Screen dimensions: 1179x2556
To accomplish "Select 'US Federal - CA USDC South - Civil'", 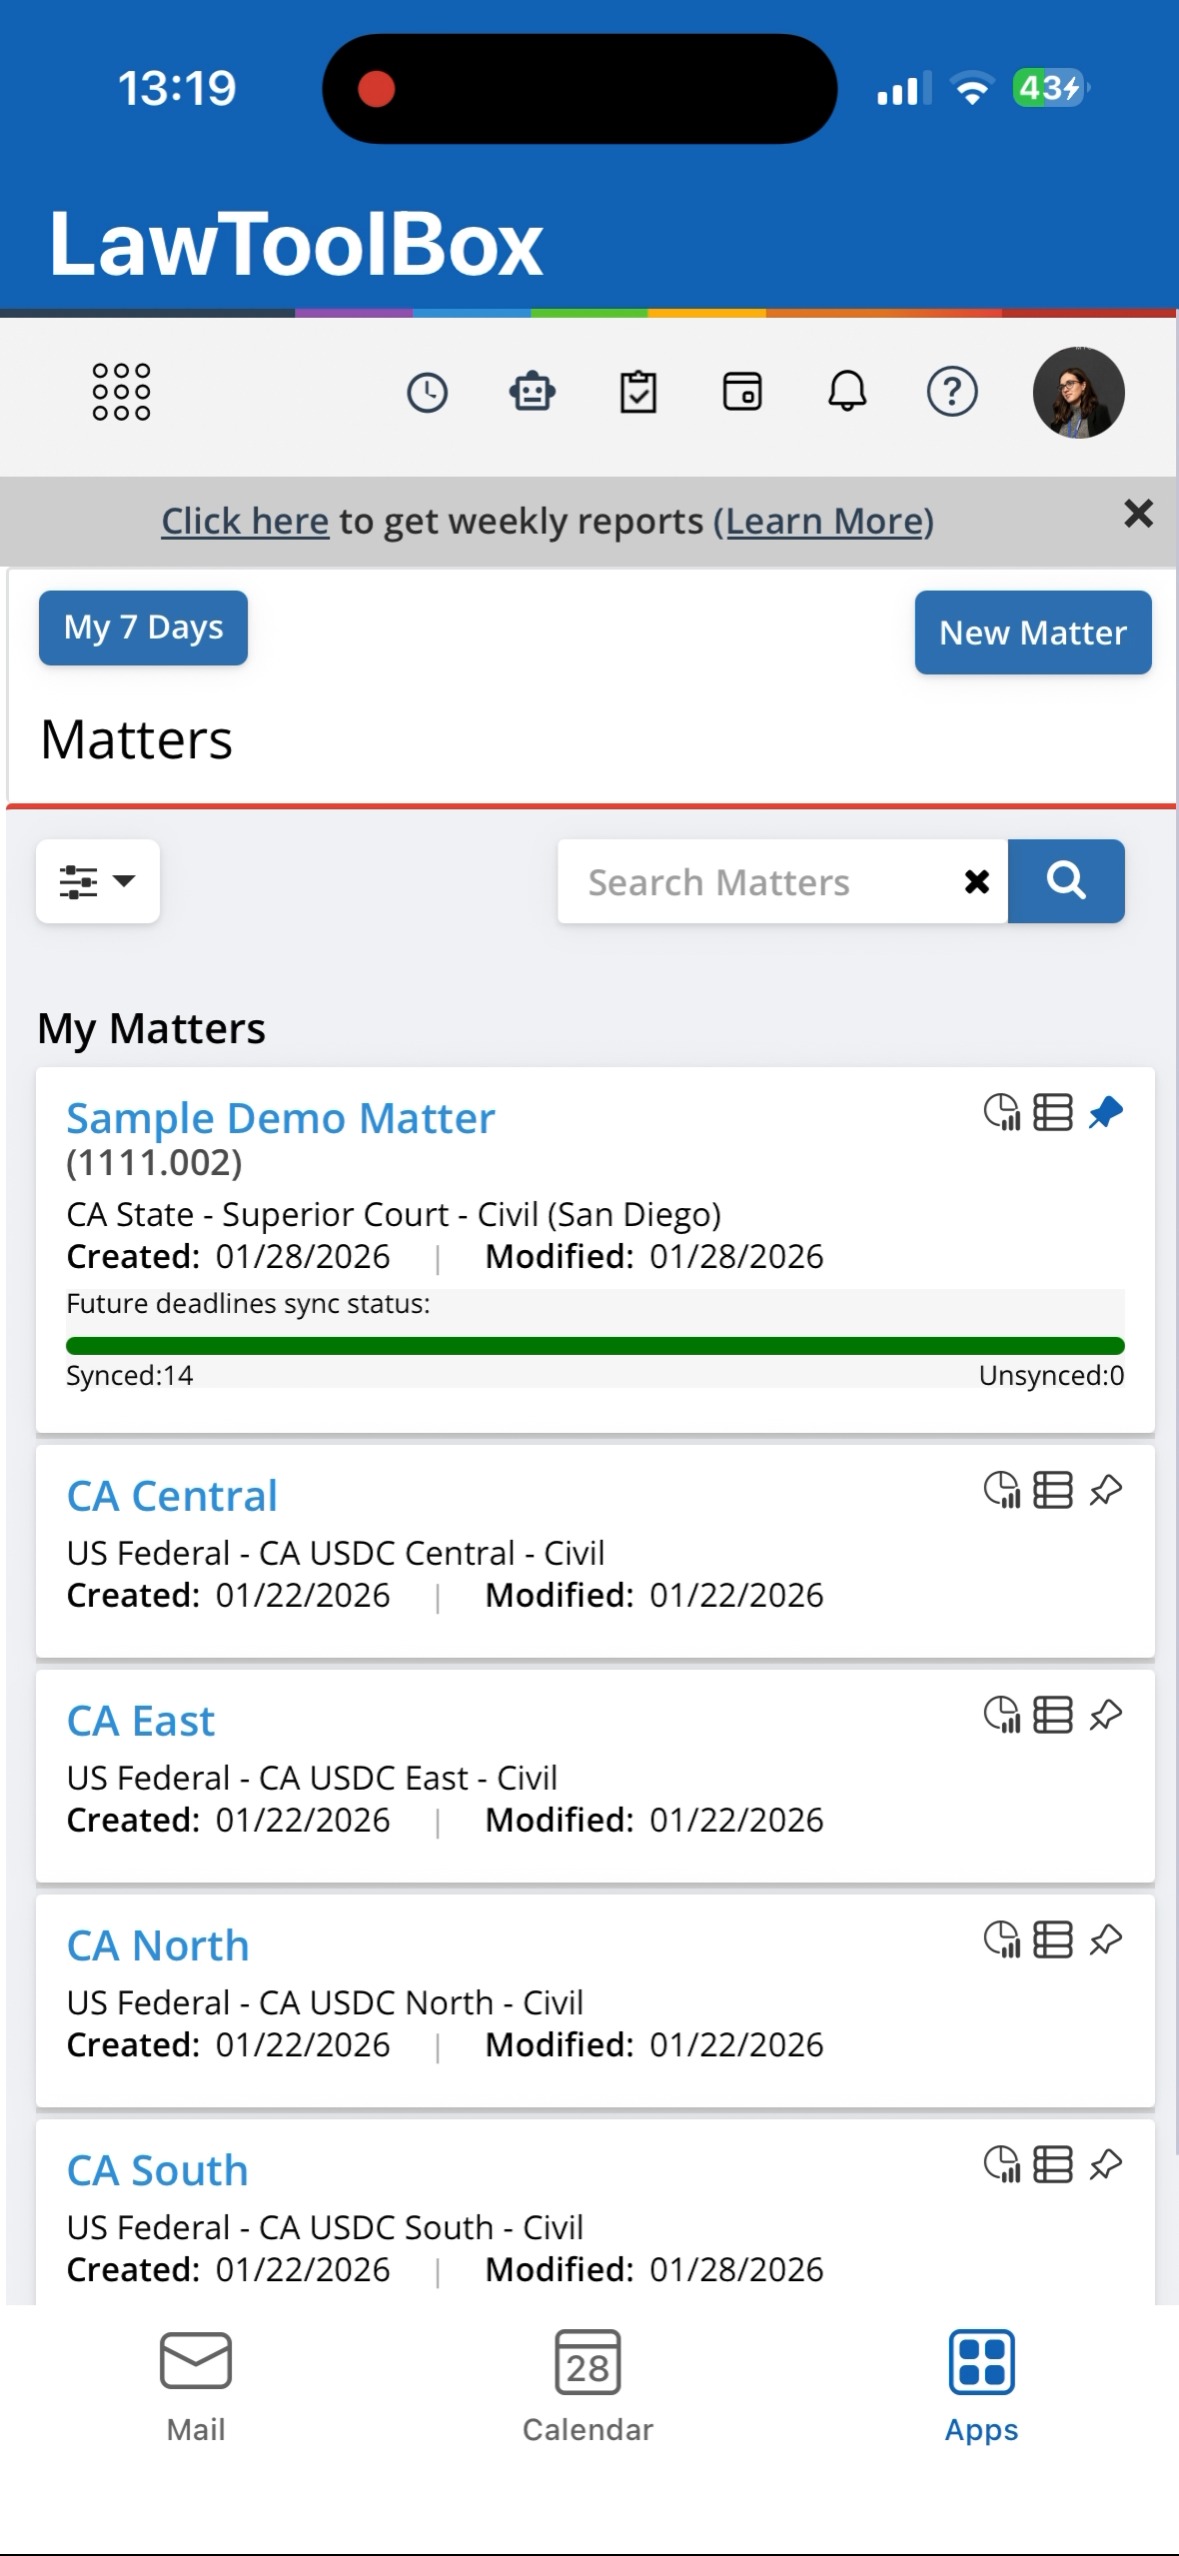I will [325, 2228].
